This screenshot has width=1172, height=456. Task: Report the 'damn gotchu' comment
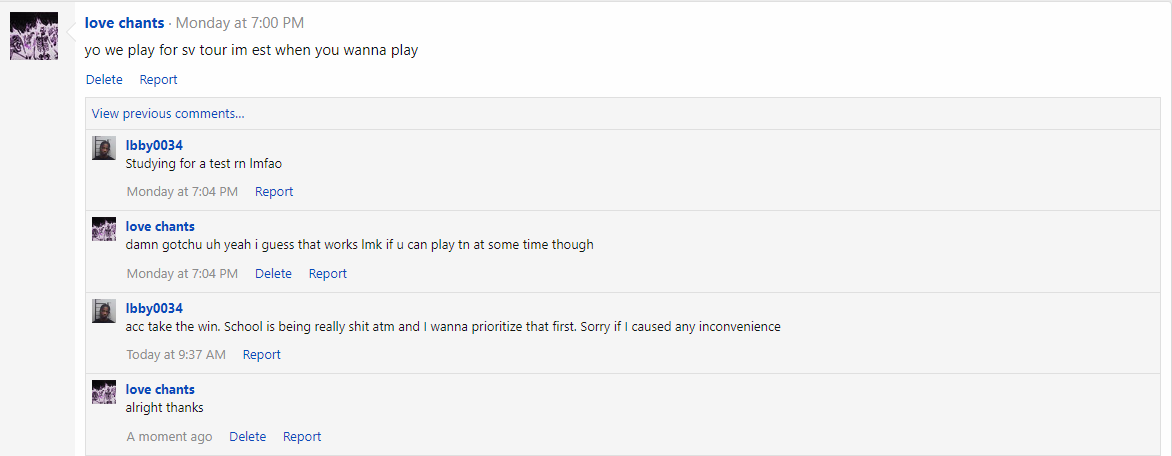point(328,274)
